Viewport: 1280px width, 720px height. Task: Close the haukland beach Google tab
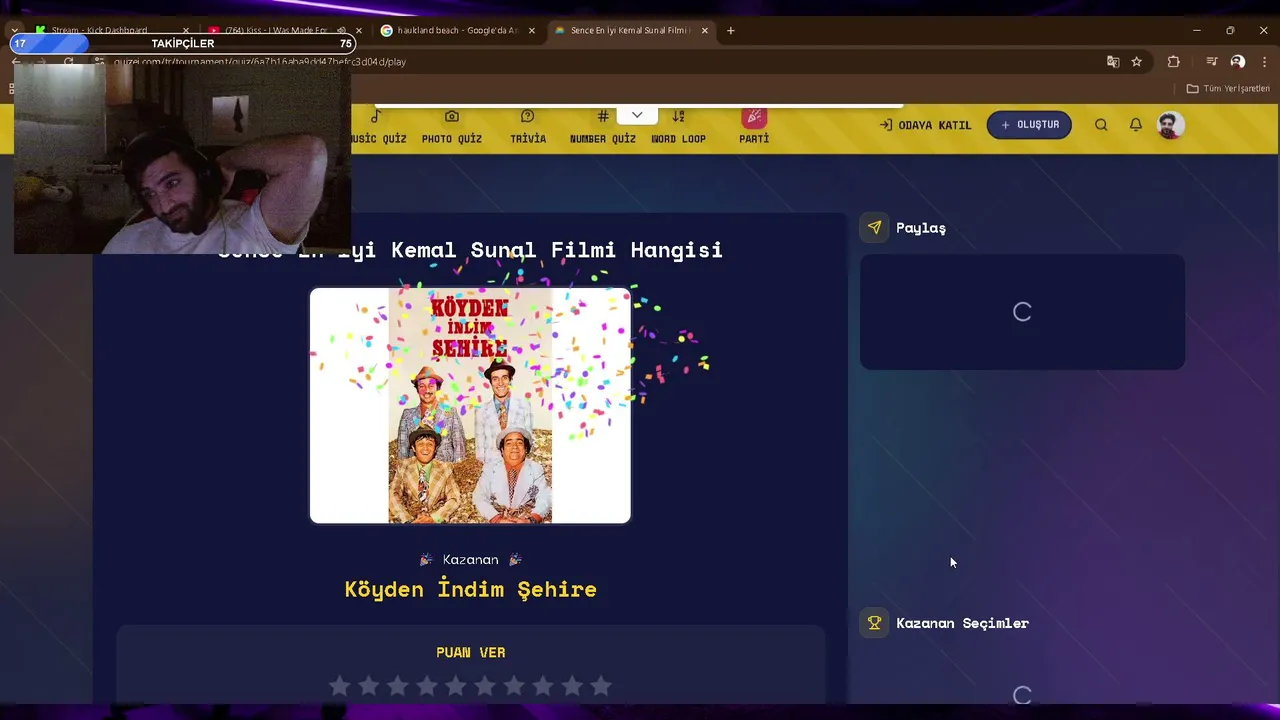click(x=532, y=31)
